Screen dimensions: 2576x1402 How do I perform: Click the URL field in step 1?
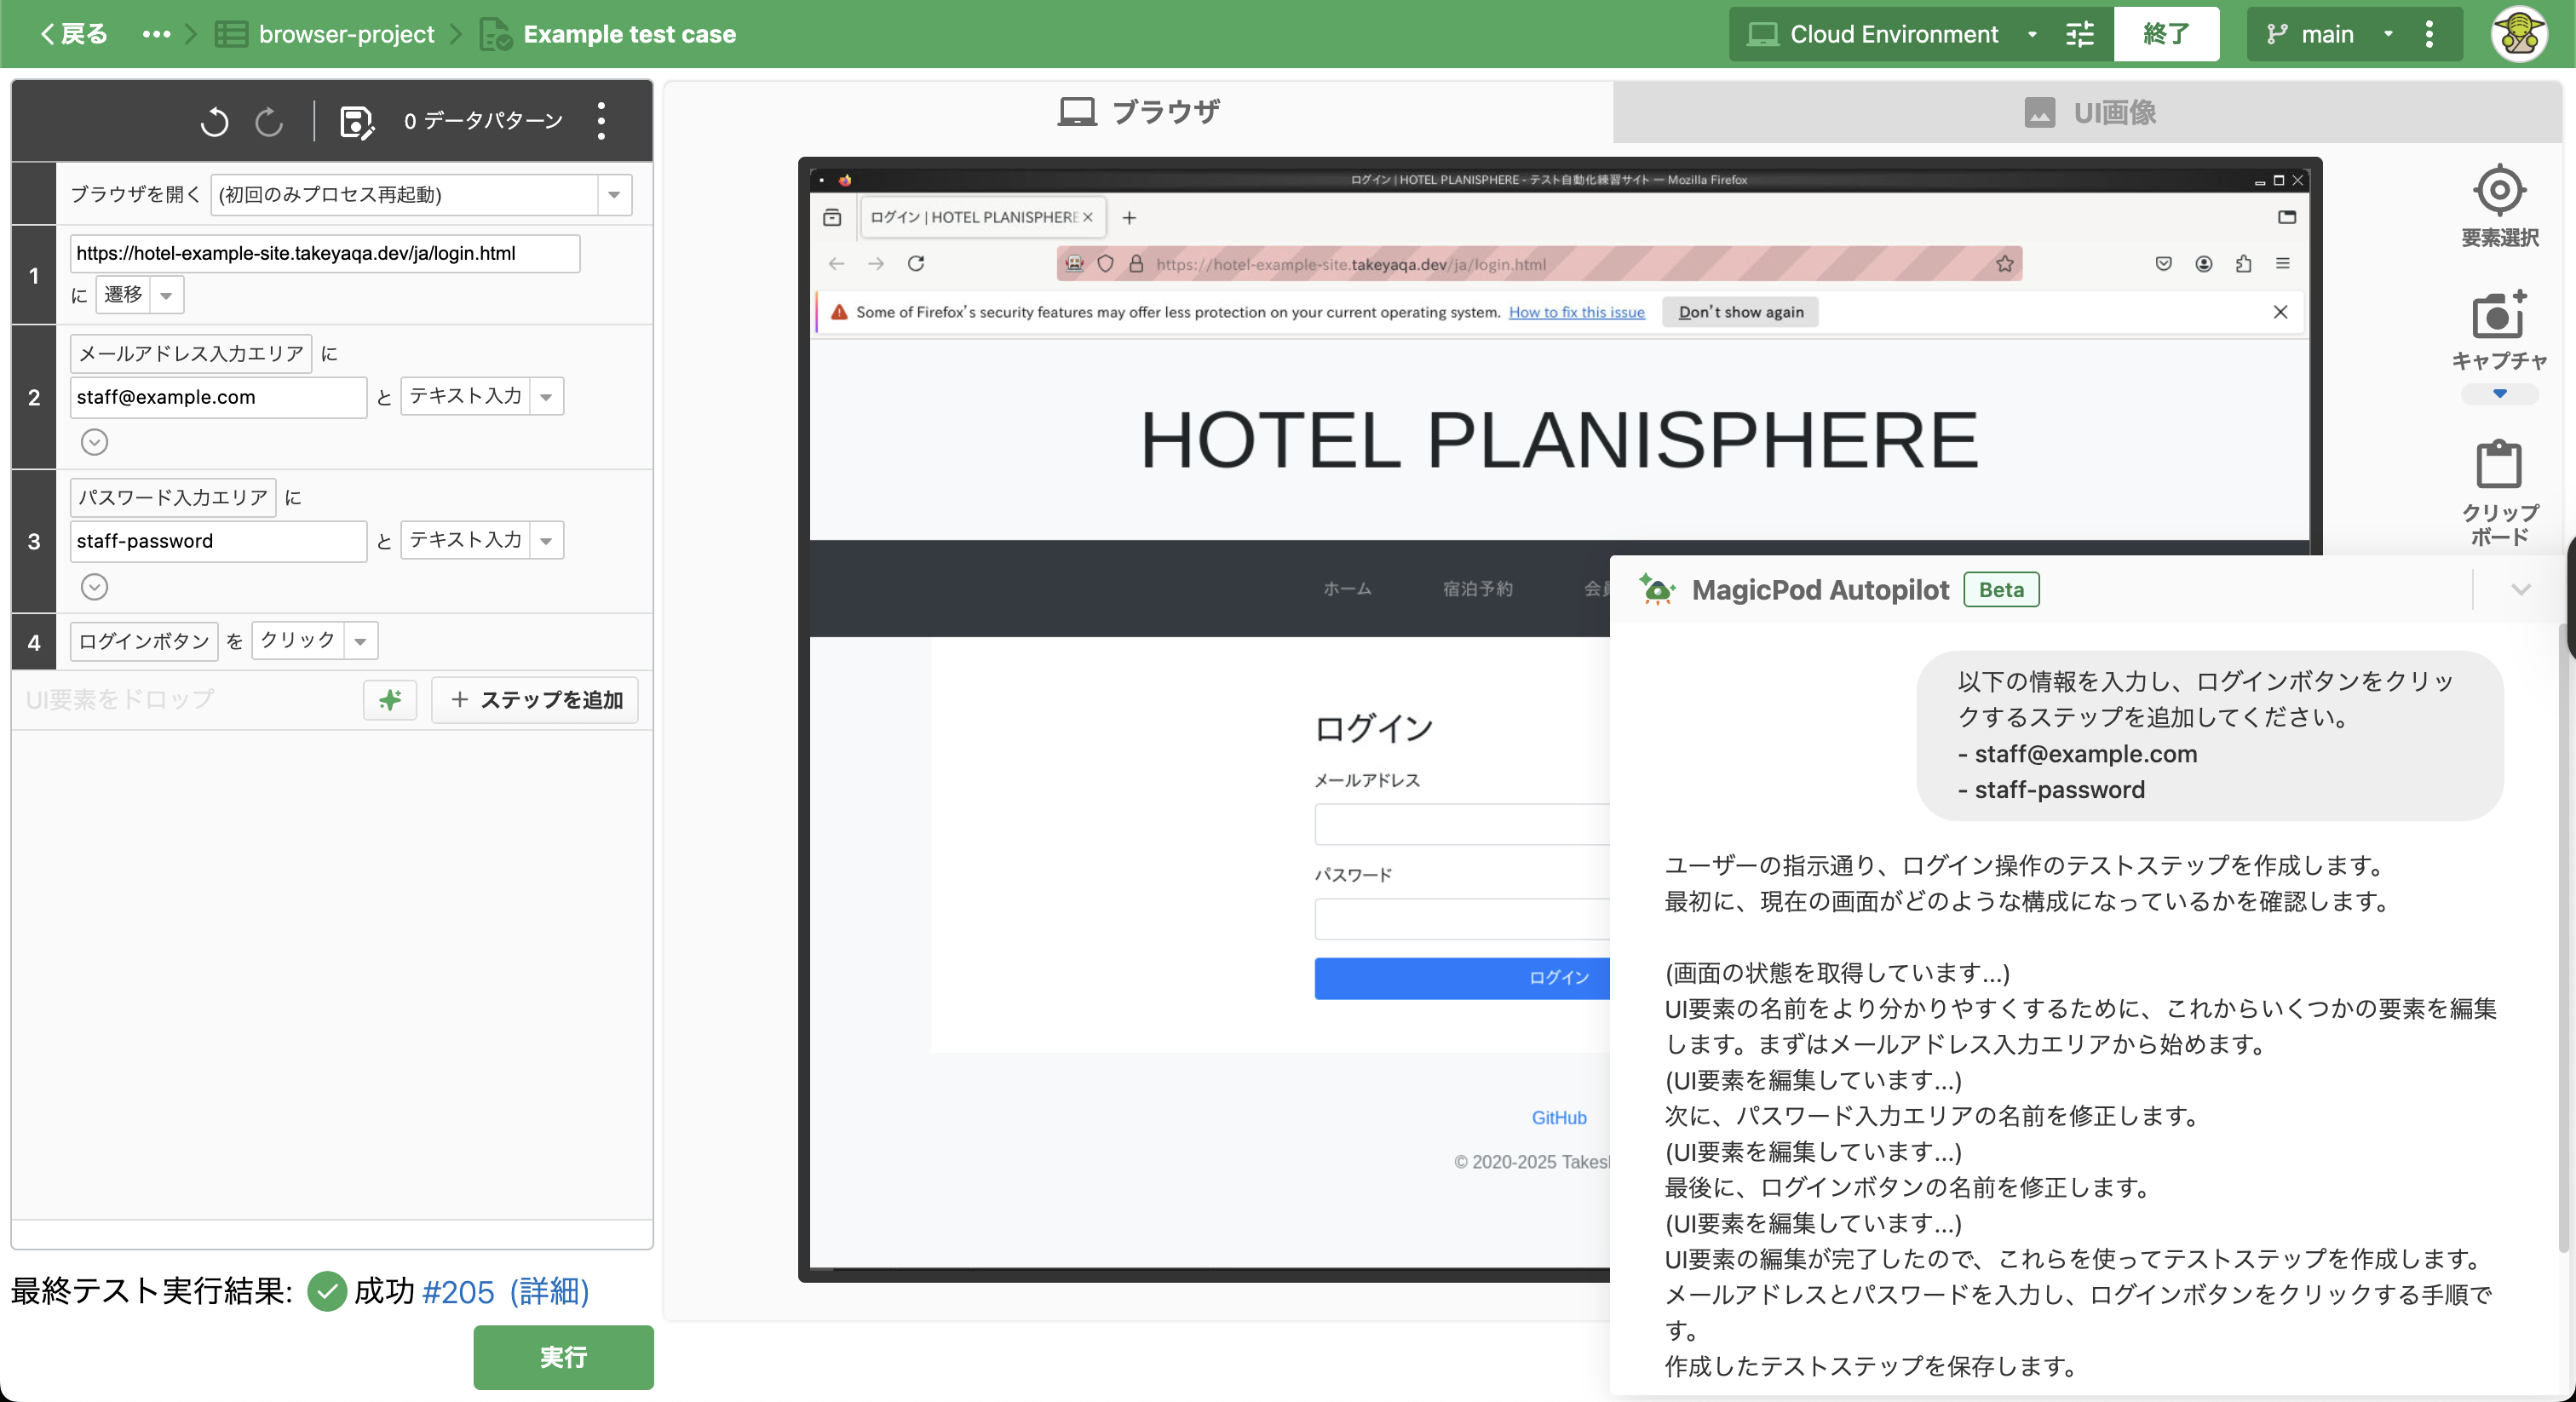325,253
